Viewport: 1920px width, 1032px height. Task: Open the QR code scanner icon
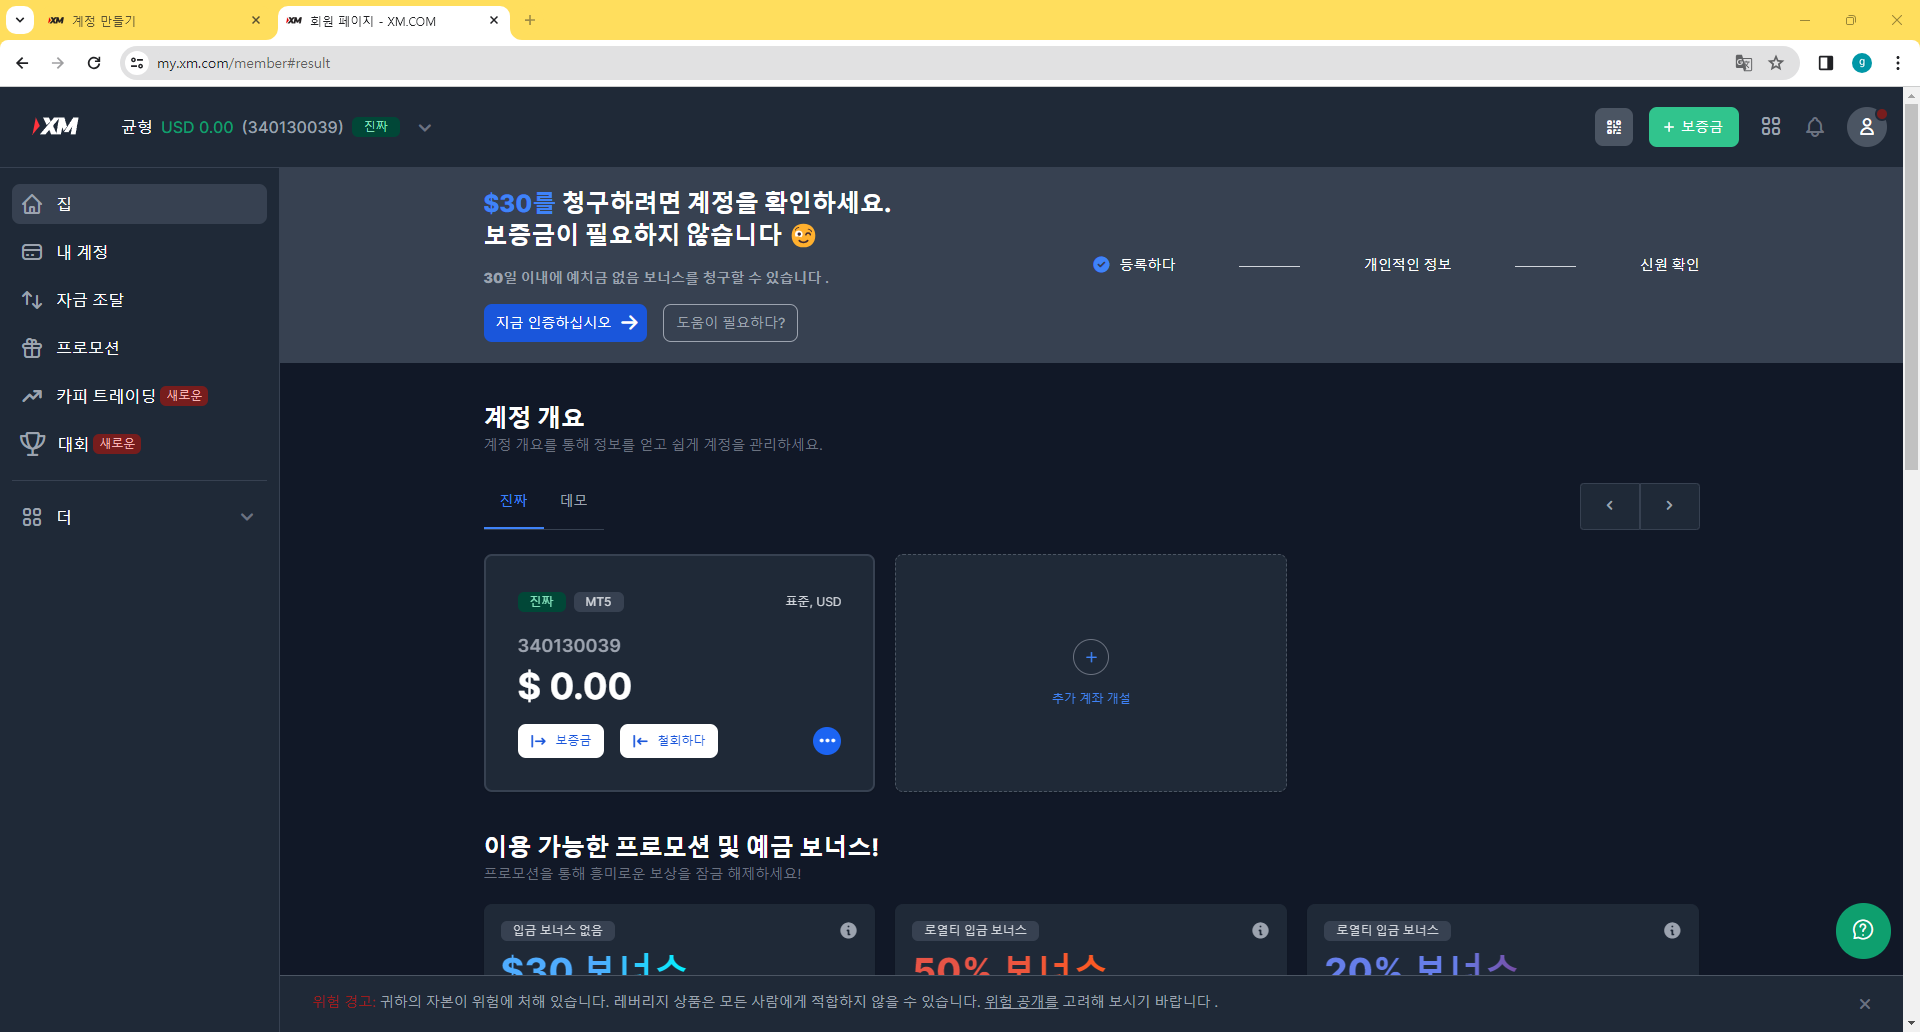(1613, 127)
